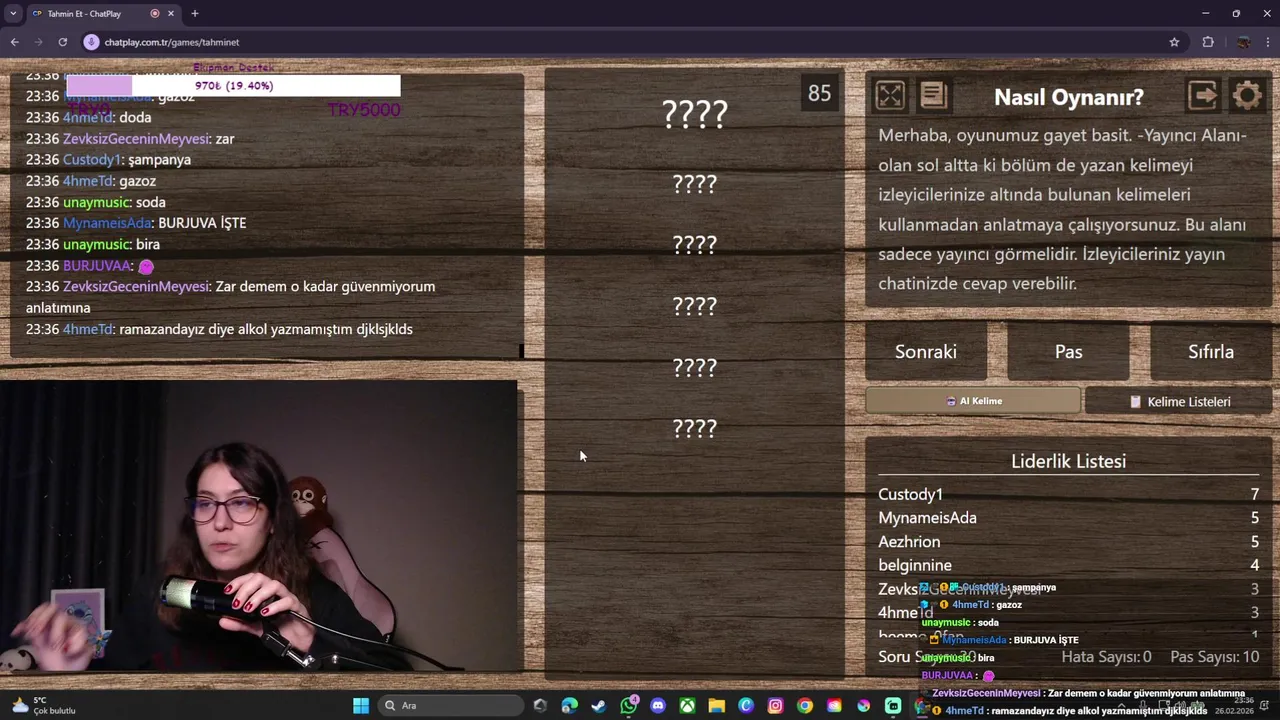
Task: Click the webcam video feed
Action: click(x=259, y=526)
